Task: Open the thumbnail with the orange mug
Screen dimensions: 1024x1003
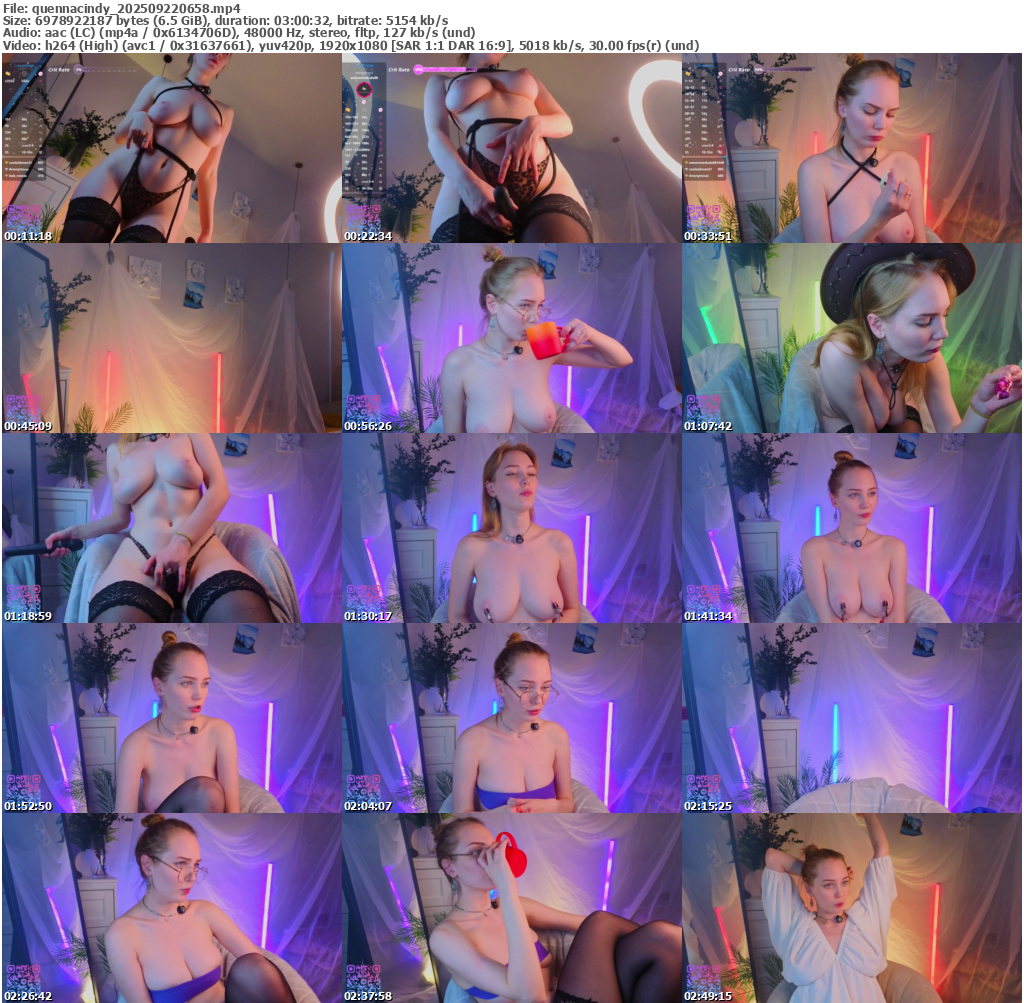Action: pyautogui.click(x=511, y=338)
